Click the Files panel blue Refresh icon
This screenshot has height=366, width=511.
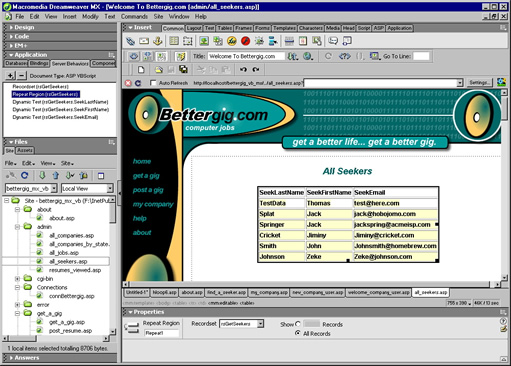[25, 175]
